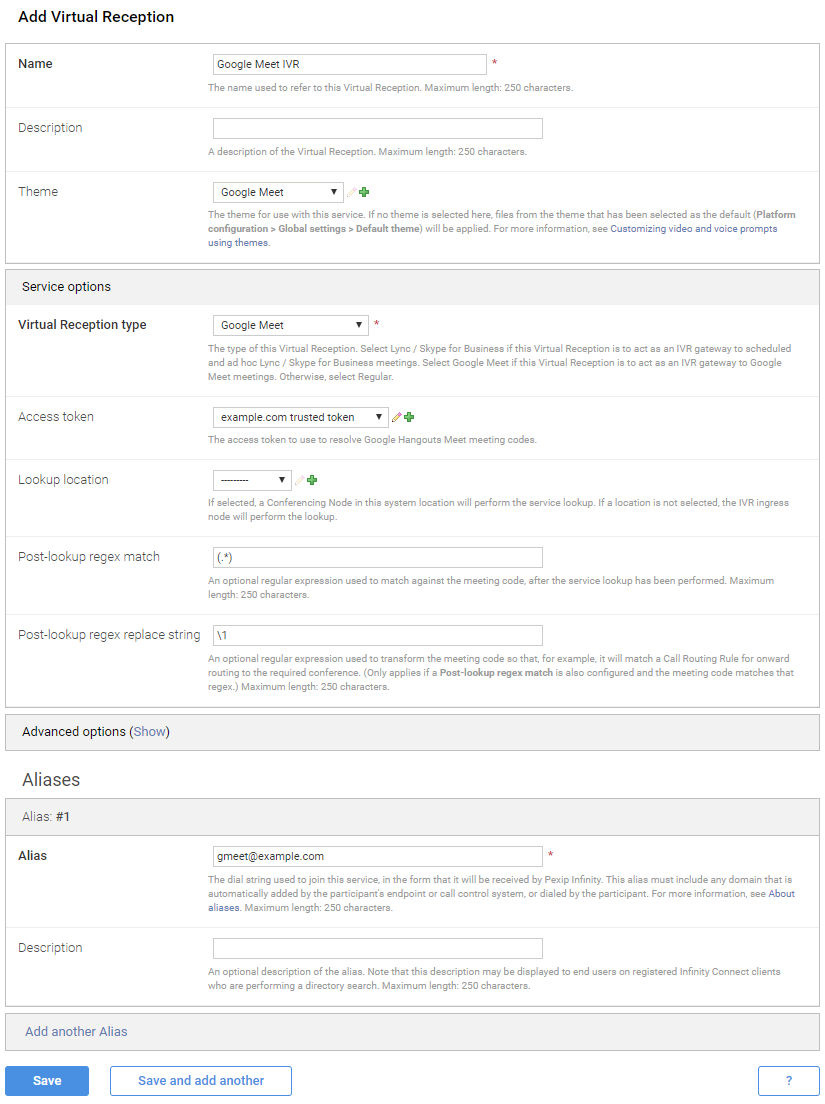
Task: Click the edit pencil icon beside Theme
Action: [x=351, y=192]
